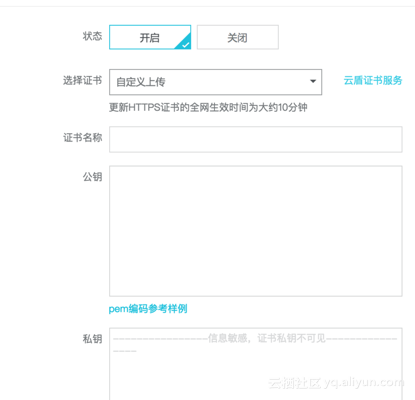This screenshot has width=415, height=400.
Task: Click the divider line above the form
Action: pyautogui.click(x=207, y=6)
